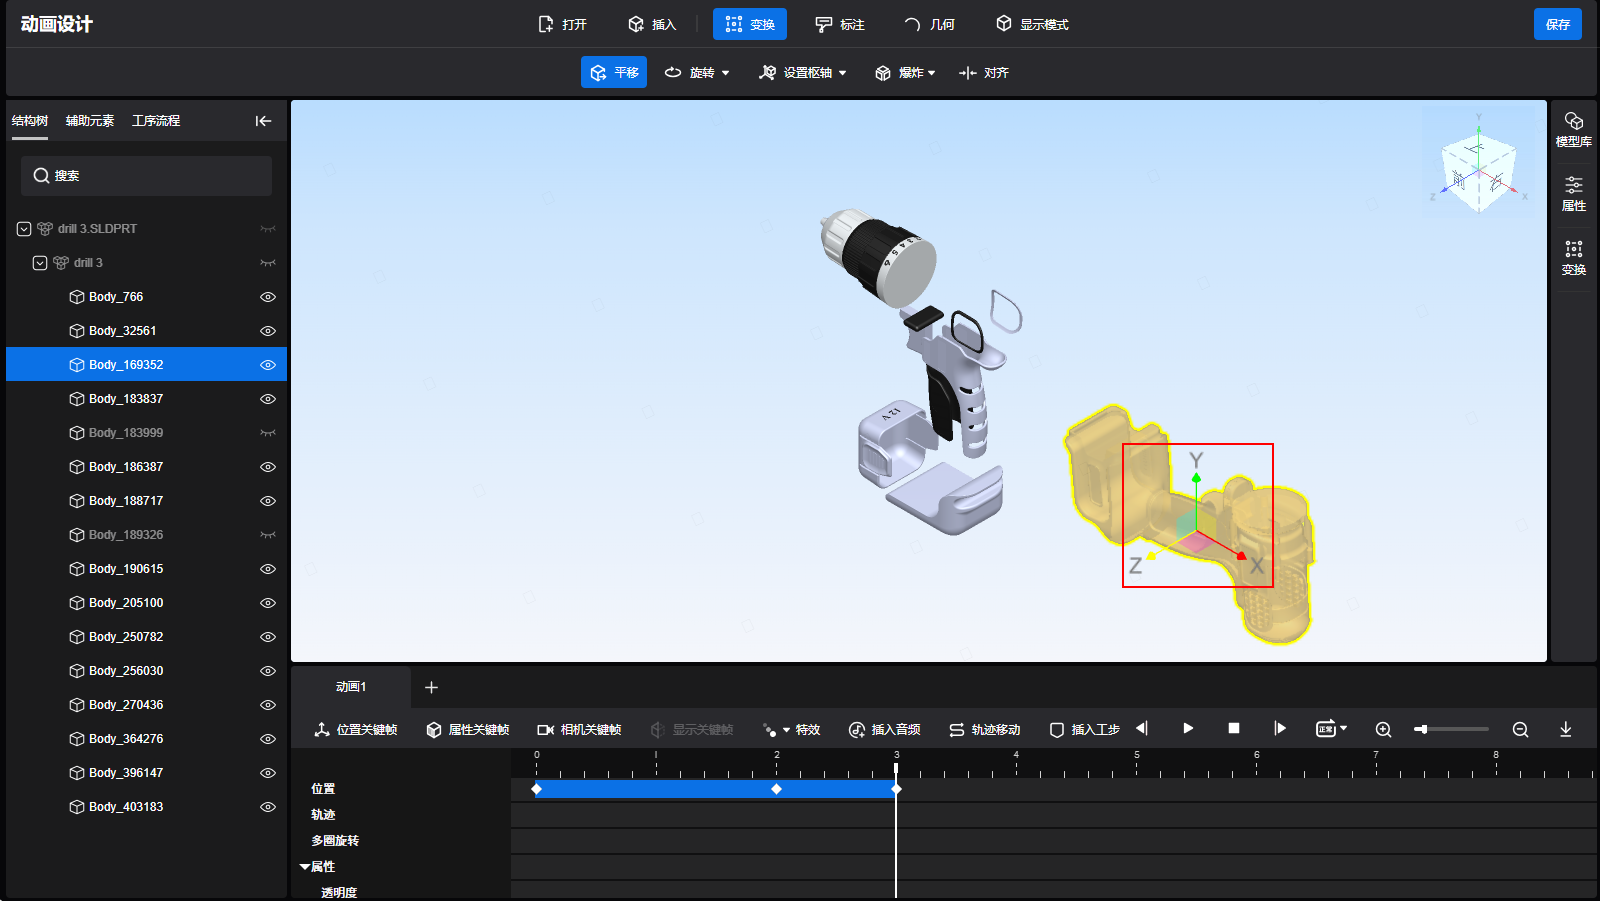The width and height of the screenshot is (1600, 901).
Task: Open the 几何 geometry tool
Action: click(x=929, y=24)
